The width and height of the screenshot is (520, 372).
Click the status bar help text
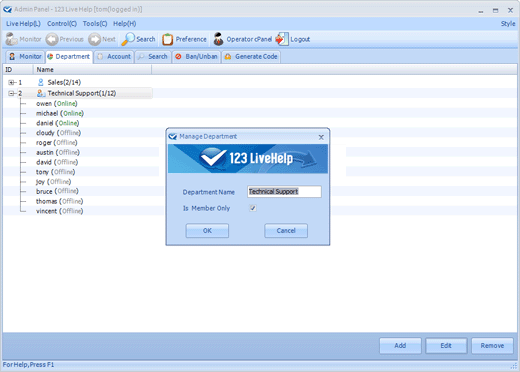28,365
